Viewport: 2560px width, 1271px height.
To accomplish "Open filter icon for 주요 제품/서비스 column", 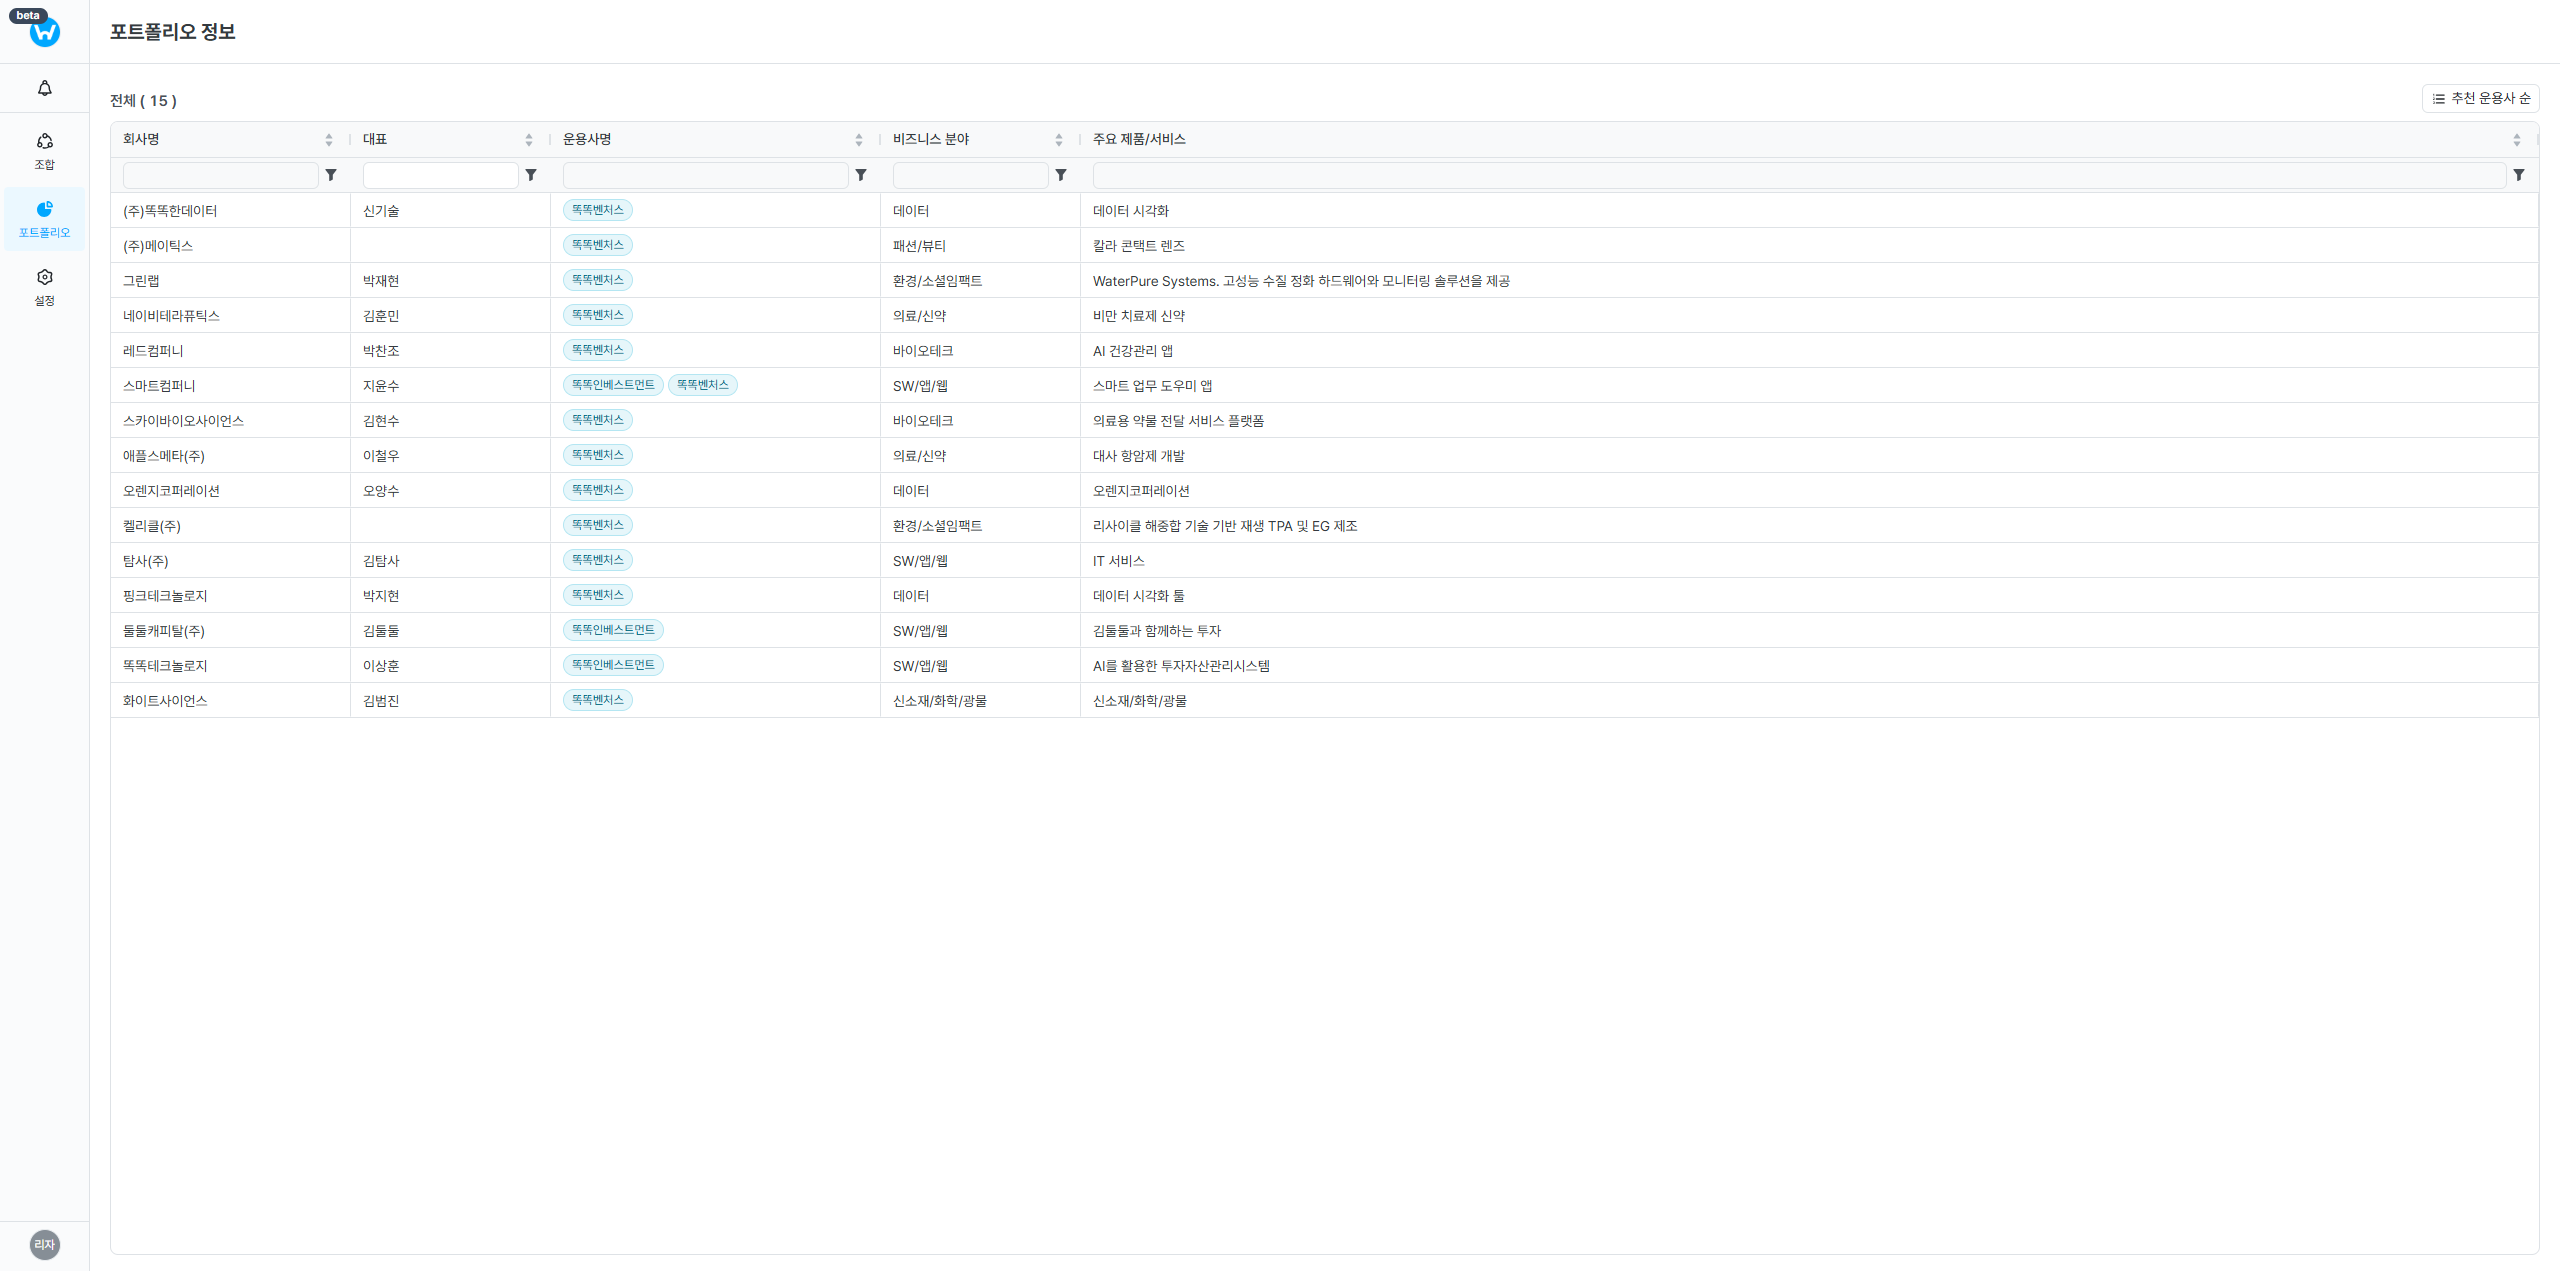I will pos(2519,175).
